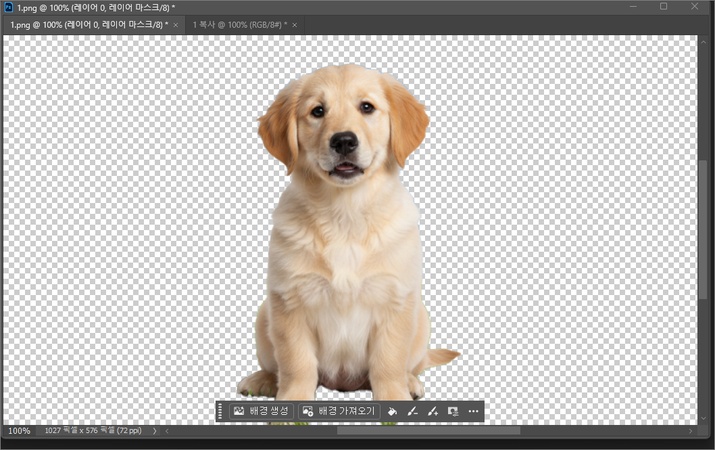Viewport: 715px width, 450px height.
Task: Maximize the Photoshop window
Action: (663, 7)
